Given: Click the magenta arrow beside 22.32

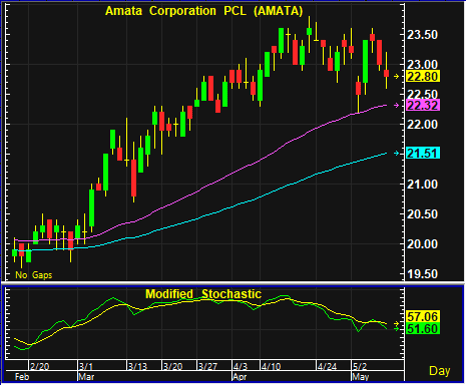Looking at the screenshot, I should (x=396, y=105).
